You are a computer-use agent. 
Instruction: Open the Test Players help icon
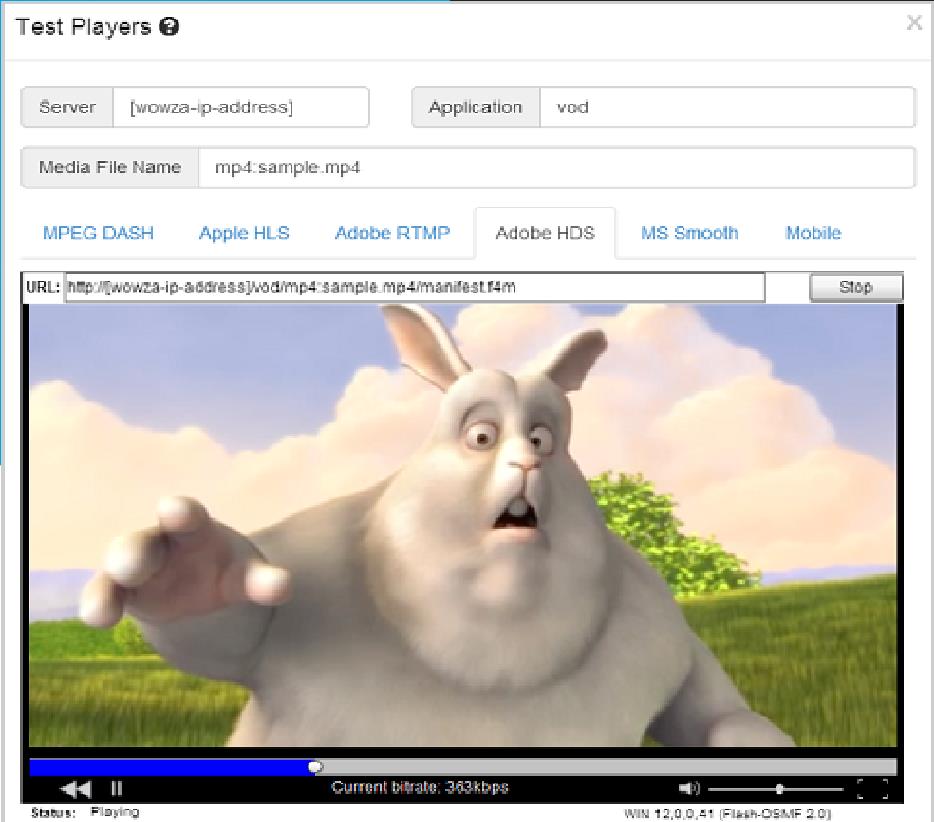[x=169, y=27]
